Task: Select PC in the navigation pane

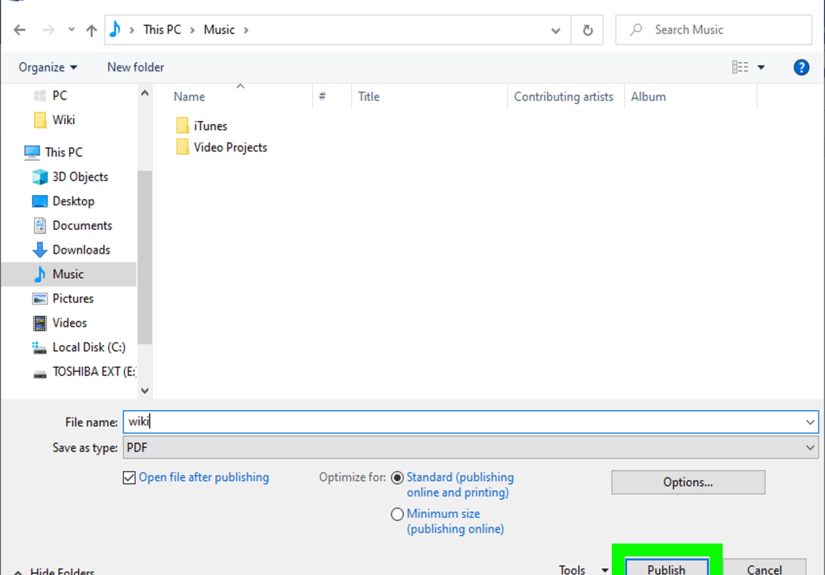Action: tap(59, 96)
